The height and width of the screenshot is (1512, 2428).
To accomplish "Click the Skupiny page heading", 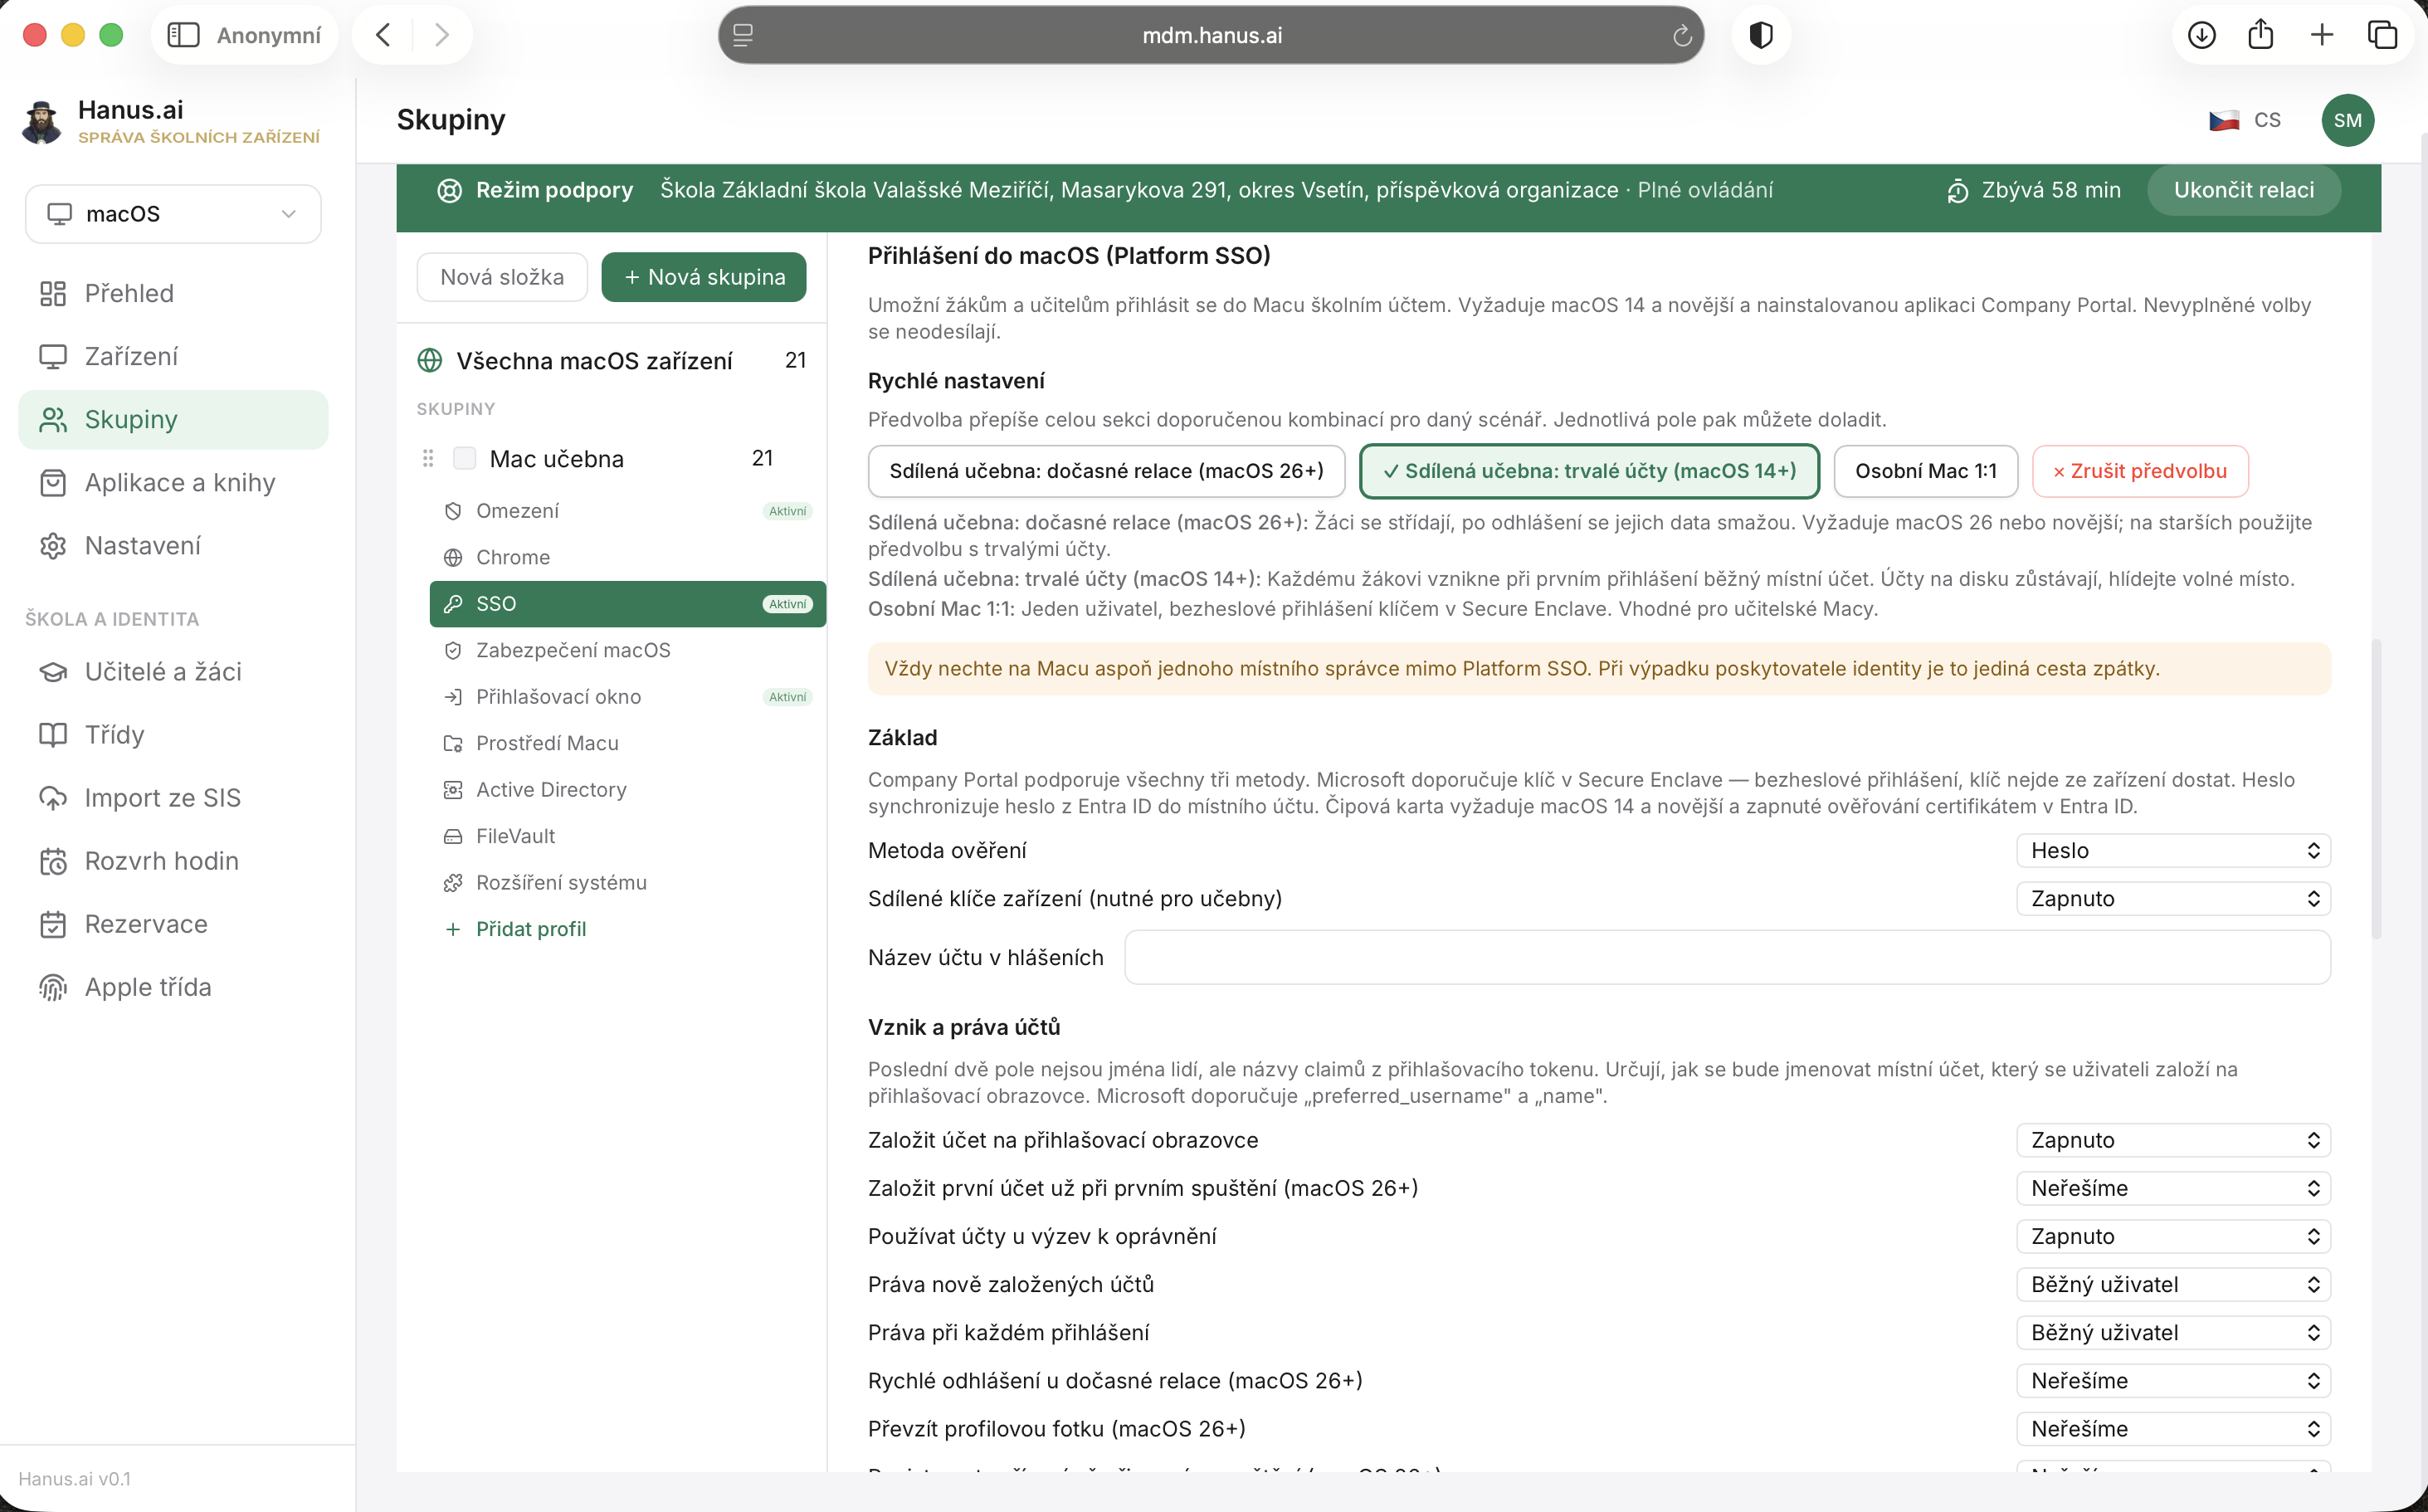I will tap(451, 120).
